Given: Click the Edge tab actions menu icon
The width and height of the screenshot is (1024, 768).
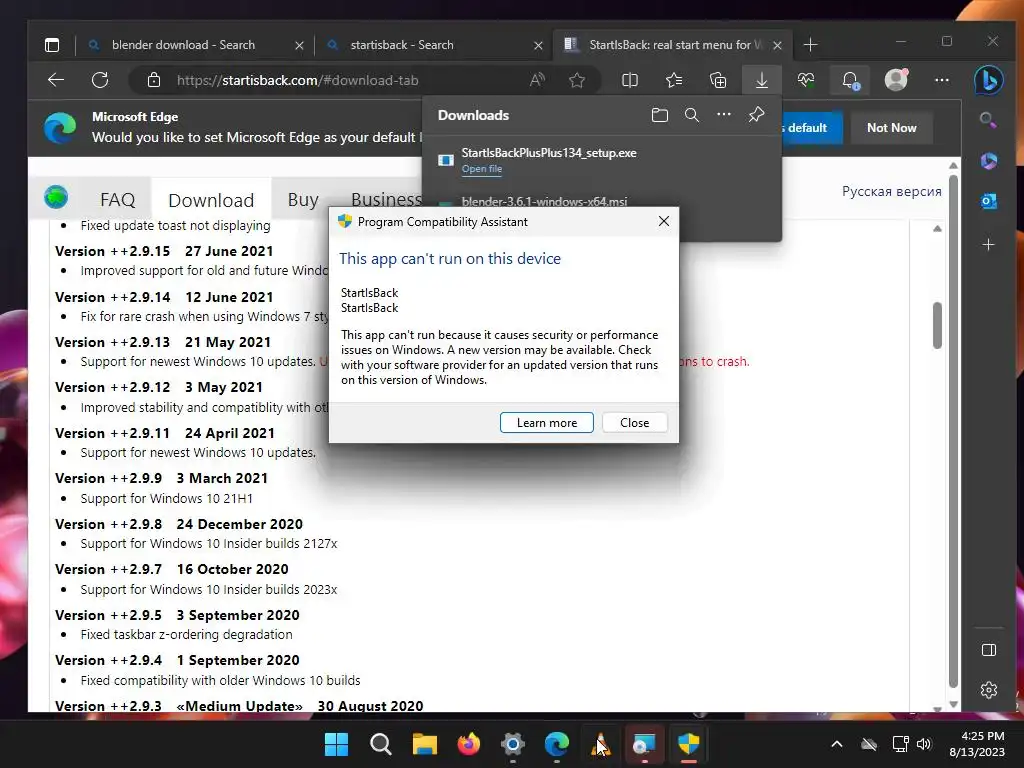Looking at the screenshot, I should [x=52, y=45].
